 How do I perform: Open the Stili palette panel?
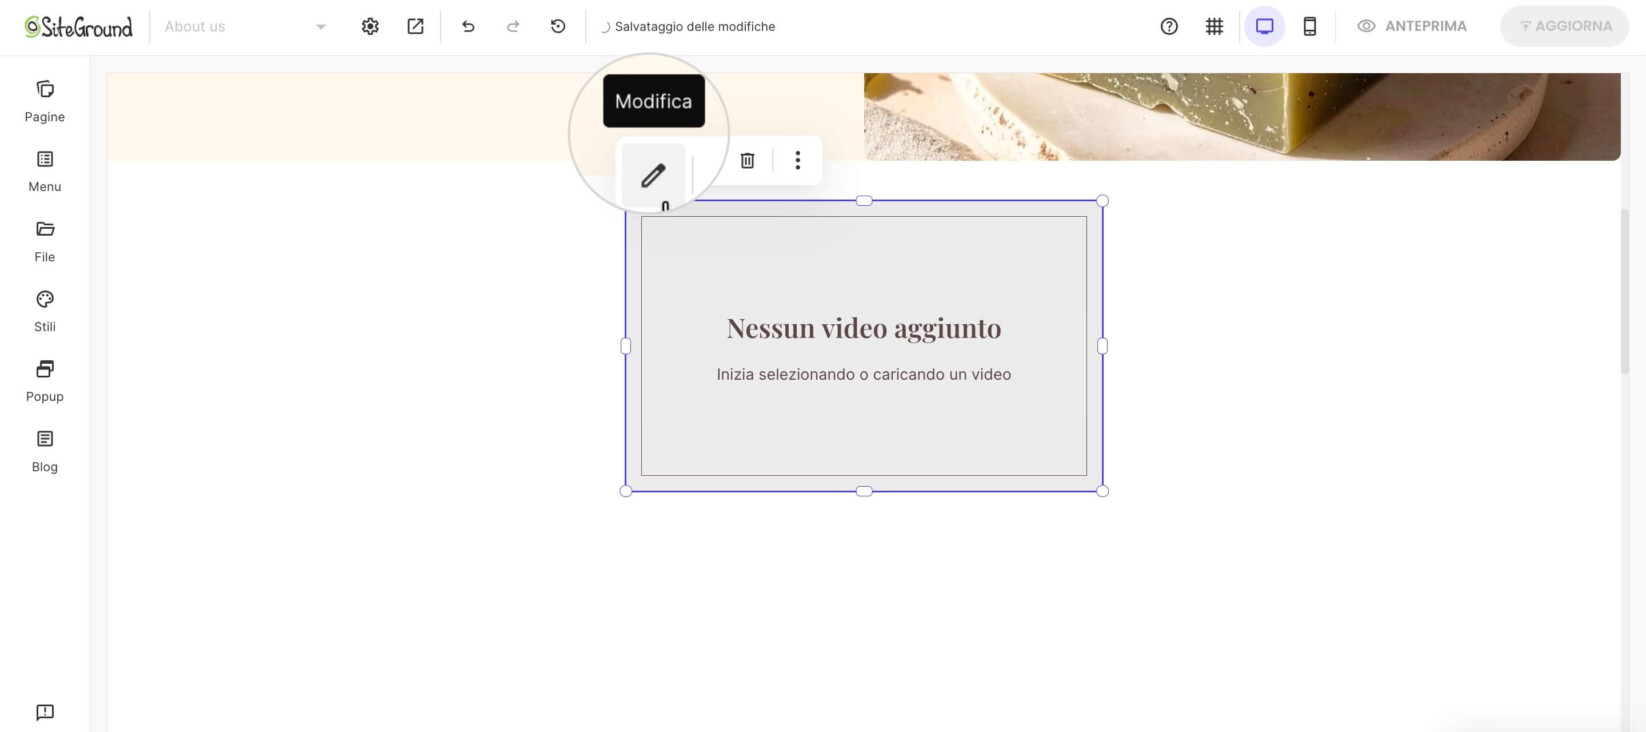[x=44, y=312]
